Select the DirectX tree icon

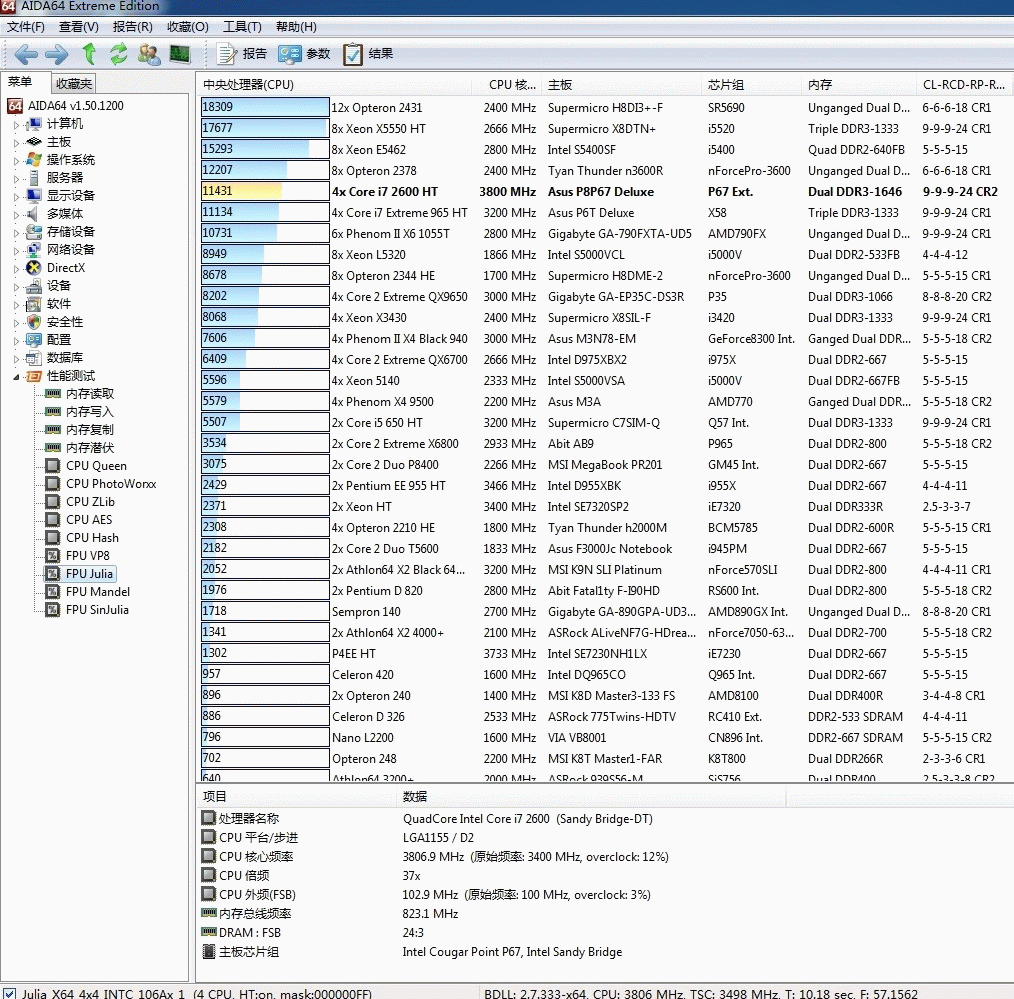(x=35, y=268)
